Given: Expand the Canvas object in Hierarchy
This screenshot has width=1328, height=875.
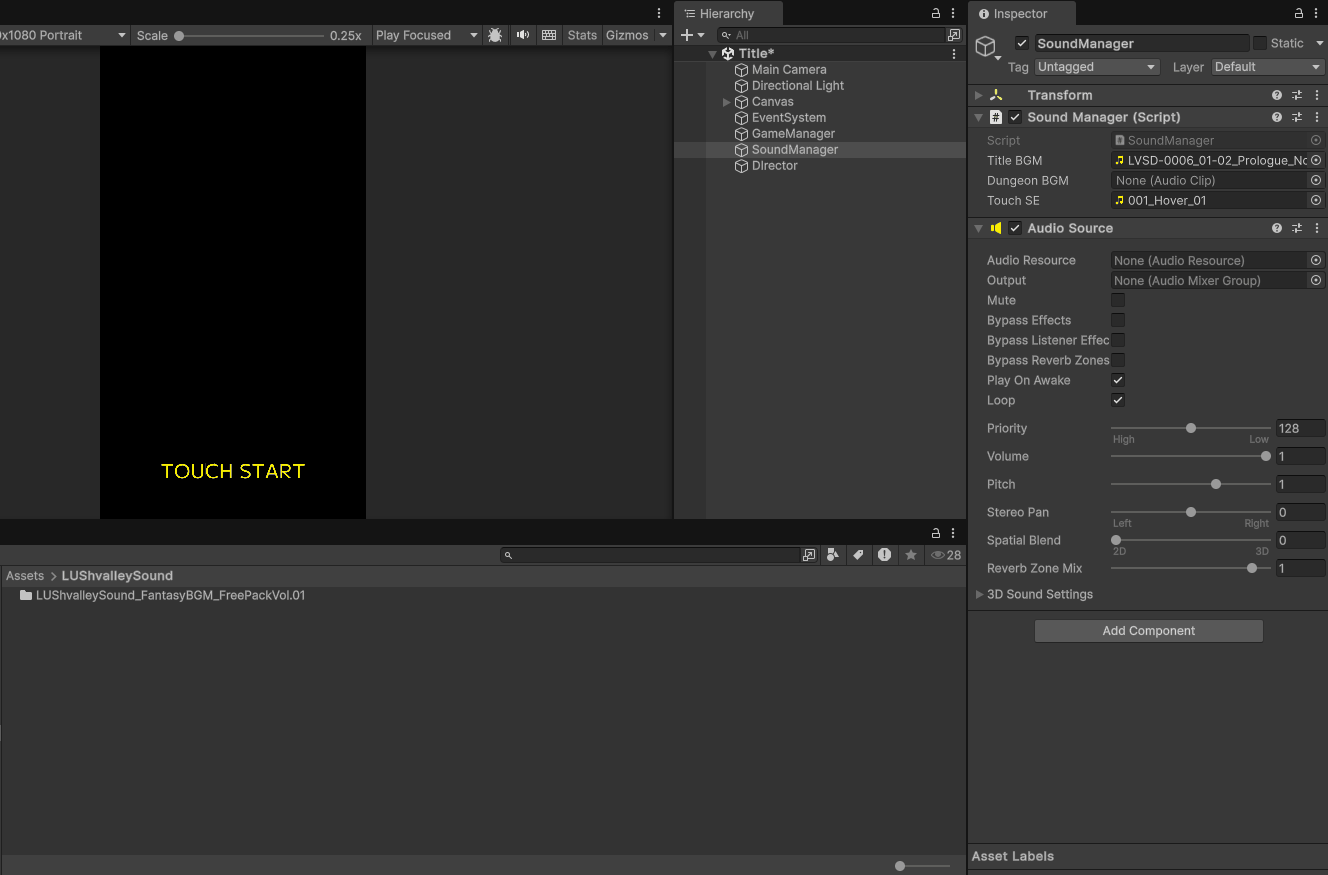Looking at the screenshot, I should pos(727,102).
